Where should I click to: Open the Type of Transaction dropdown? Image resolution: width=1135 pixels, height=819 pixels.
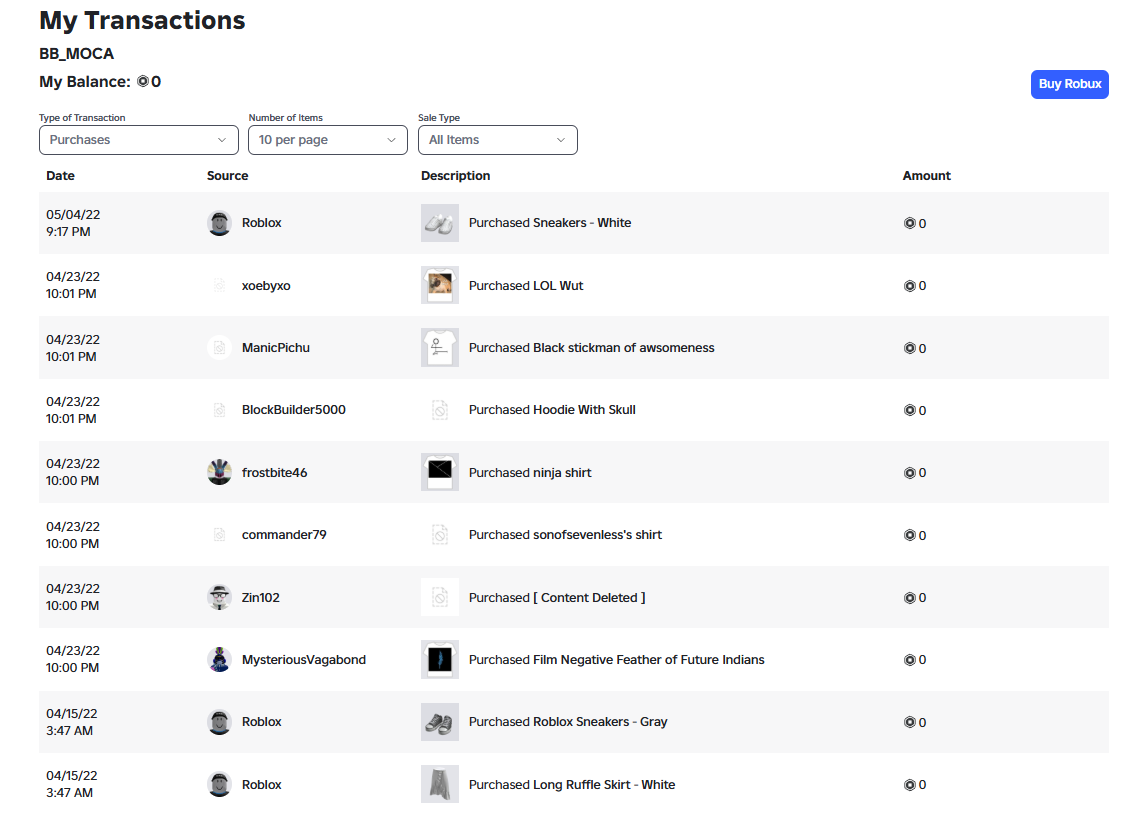click(139, 140)
